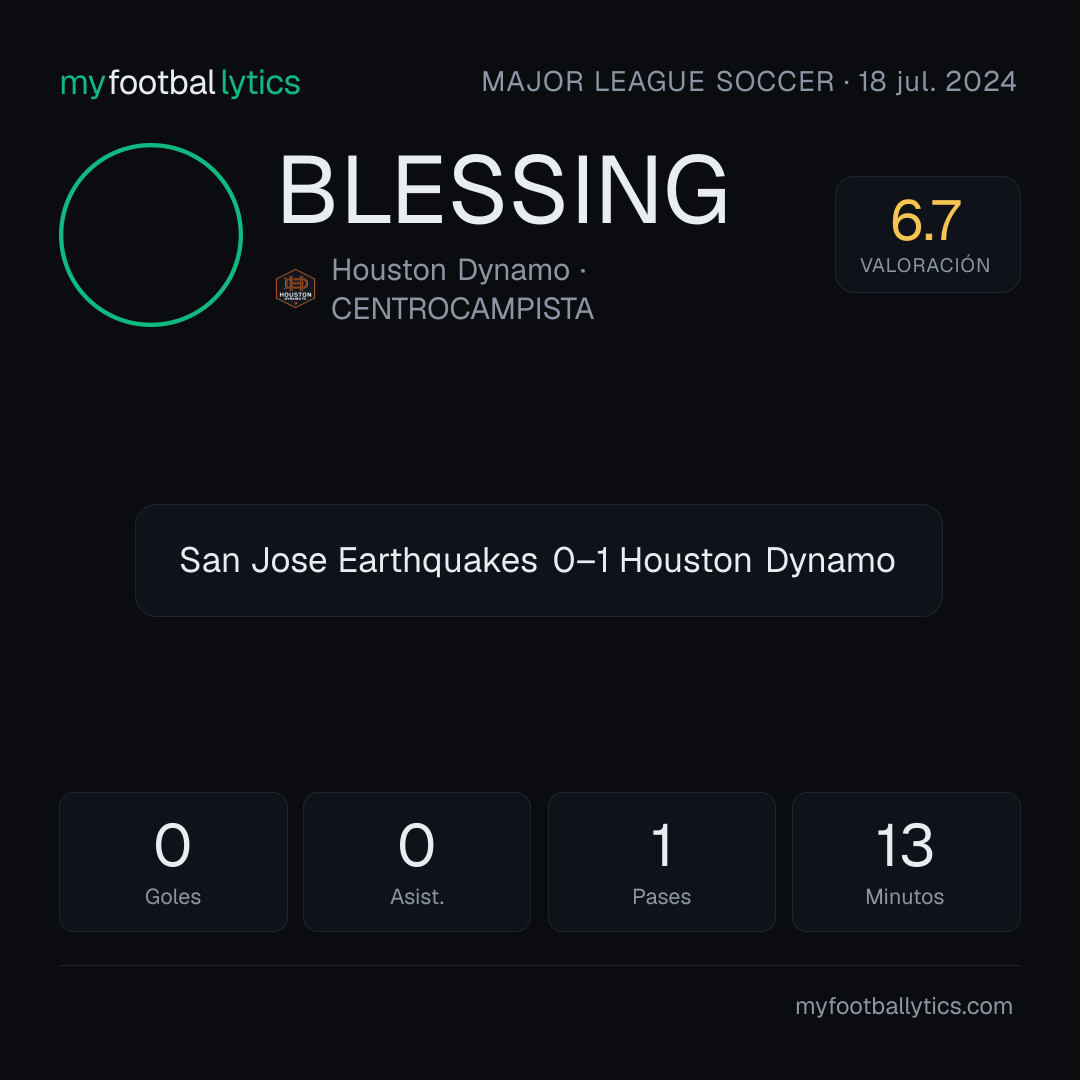Click the 0–1 score in the match box

[x=581, y=560]
